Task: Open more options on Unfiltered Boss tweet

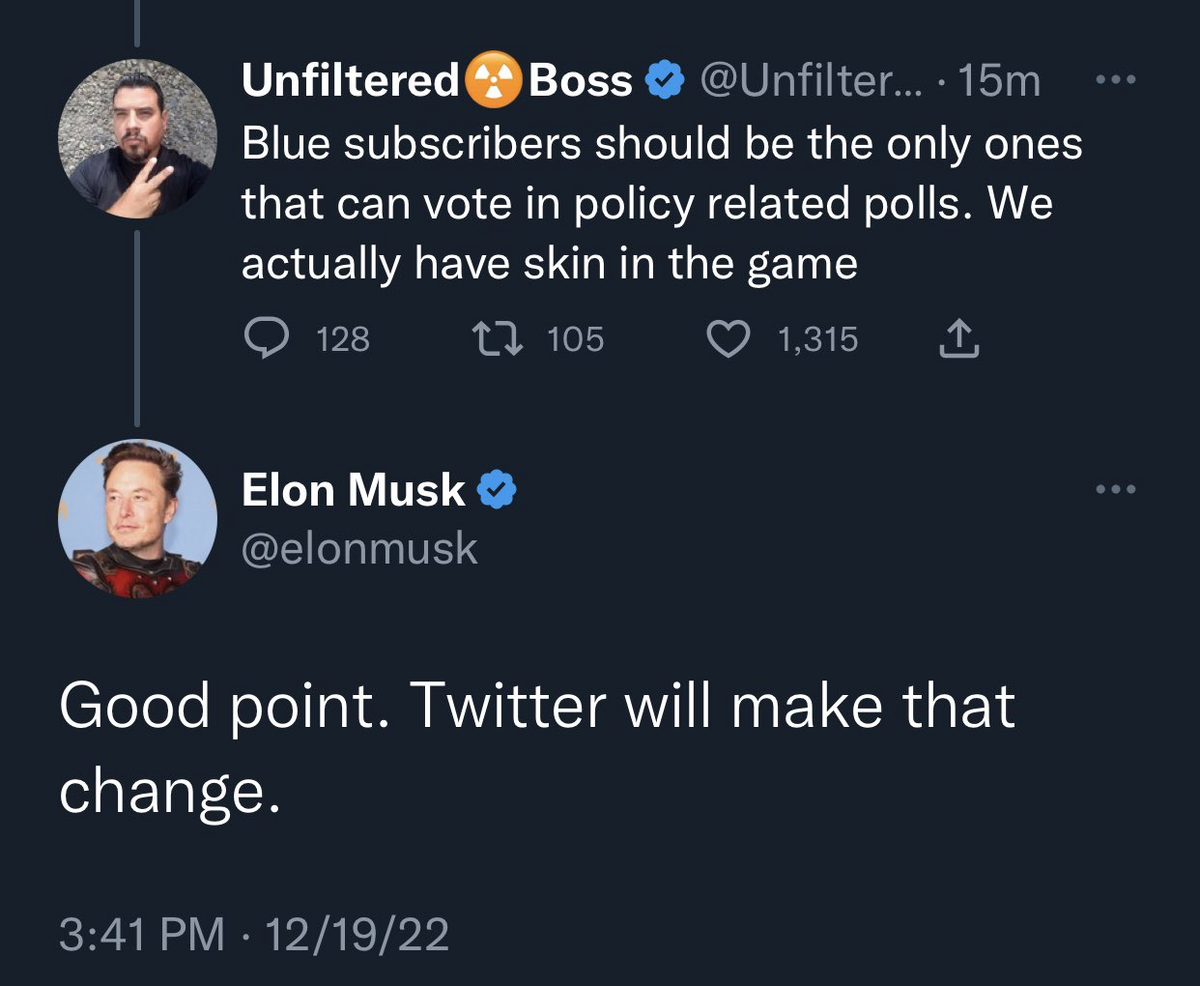Action: [1116, 80]
